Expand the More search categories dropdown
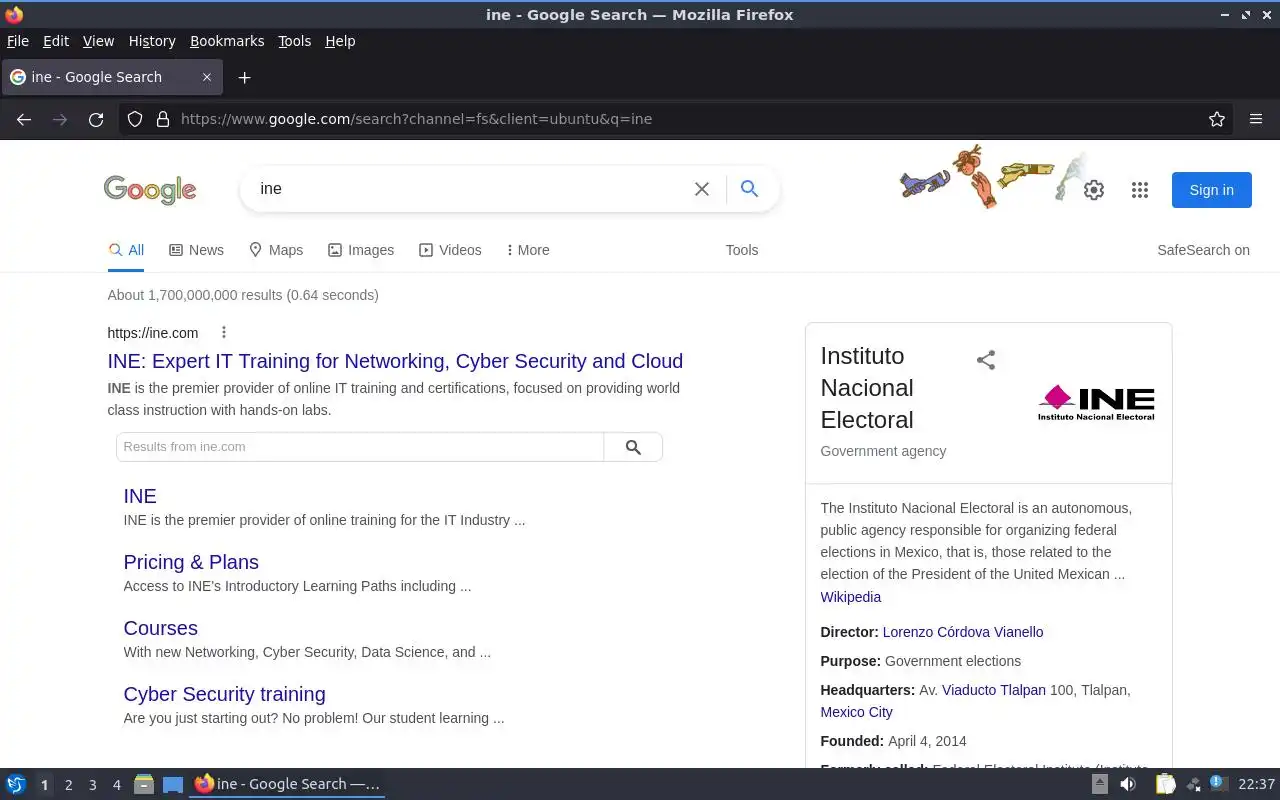 (x=528, y=250)
